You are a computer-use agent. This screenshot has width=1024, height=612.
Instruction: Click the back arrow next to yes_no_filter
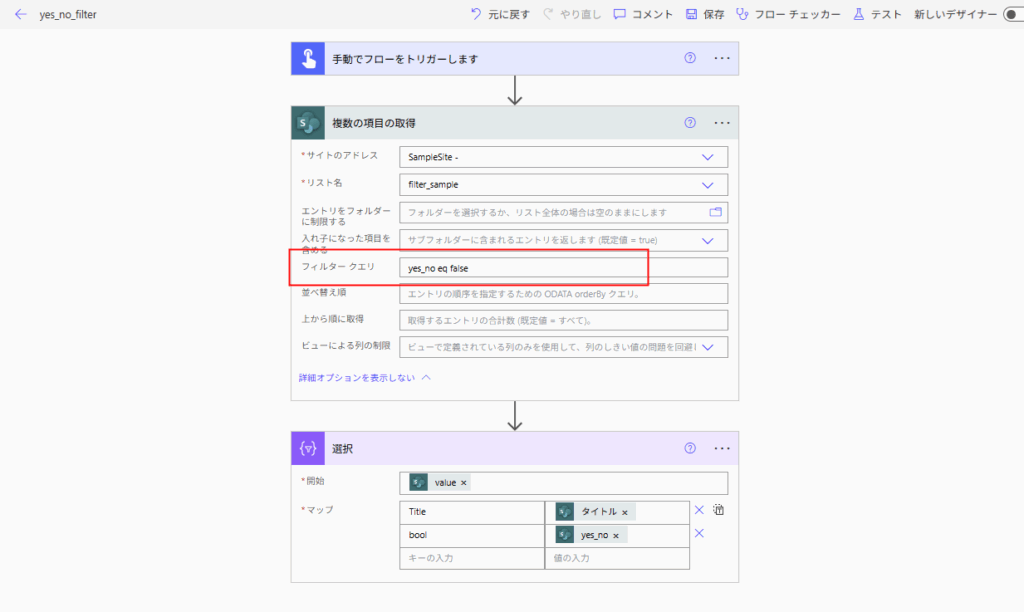[x=21, y=14]
